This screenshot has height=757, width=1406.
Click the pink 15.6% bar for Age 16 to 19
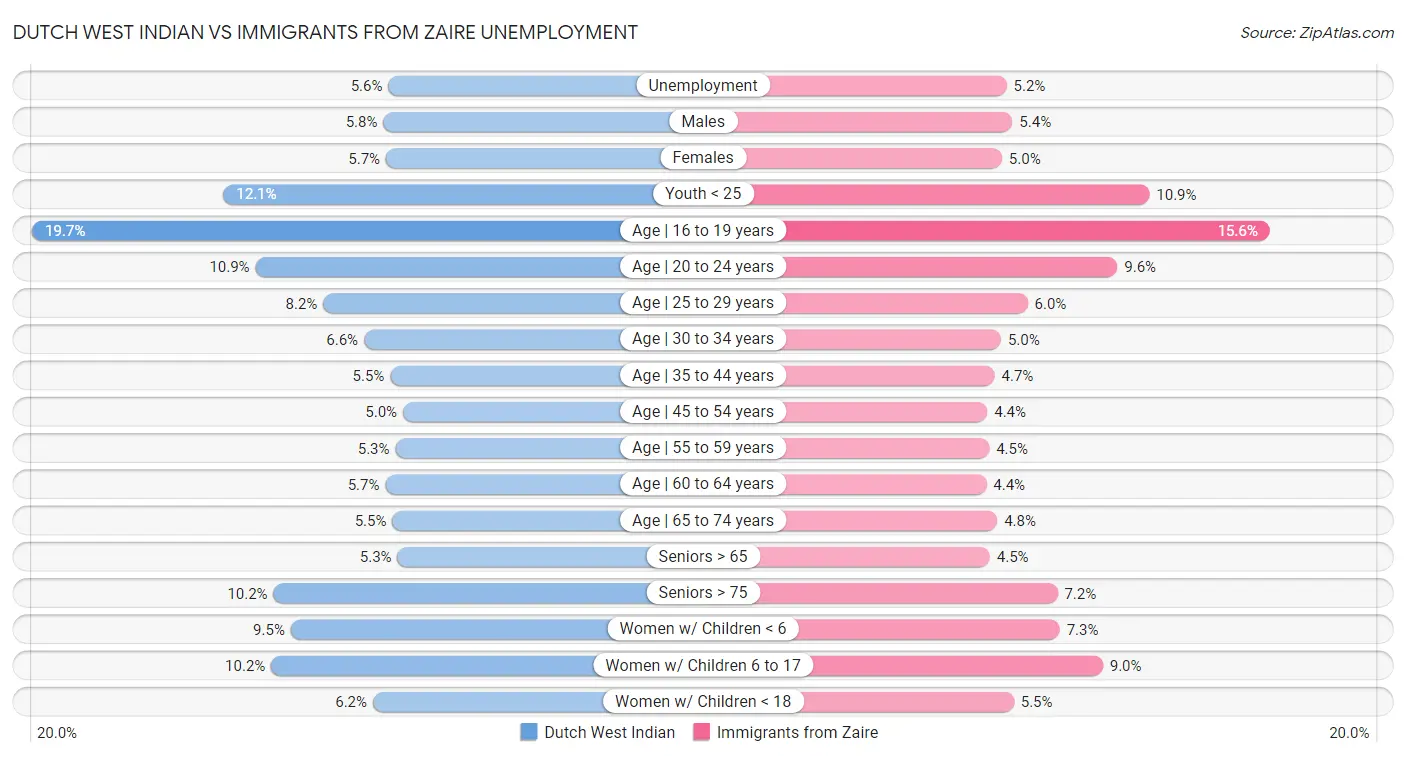1020,230
